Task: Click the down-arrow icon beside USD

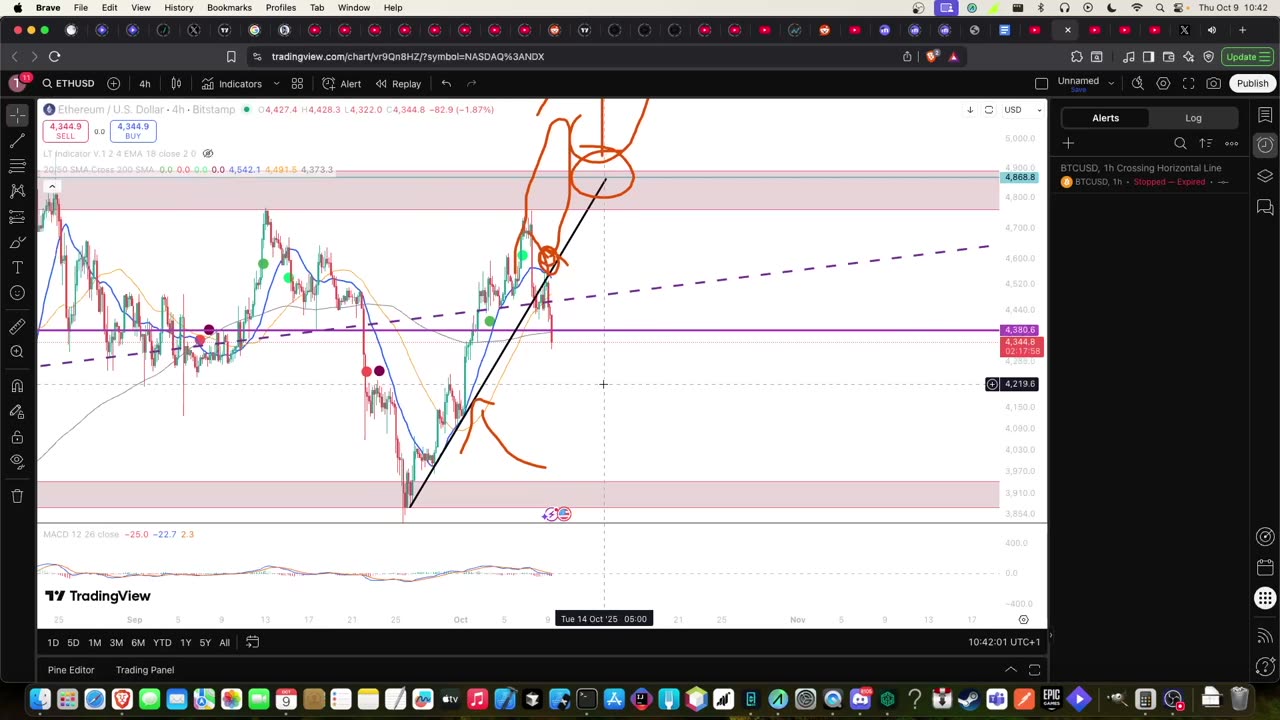Action: coord(969,110)
